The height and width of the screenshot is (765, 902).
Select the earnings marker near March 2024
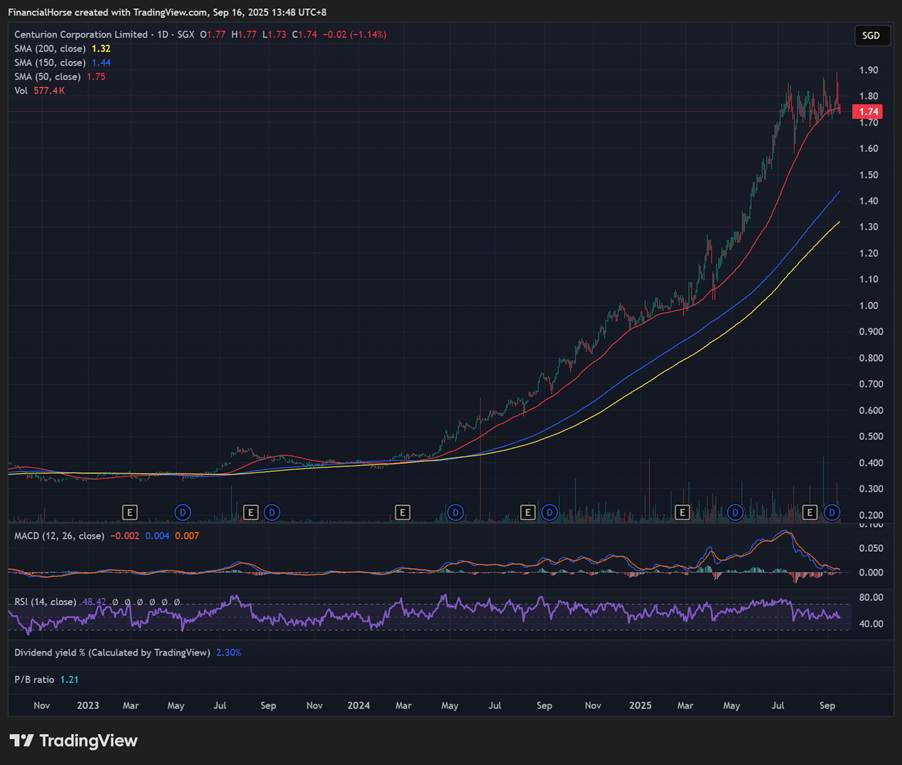[x=402, y=512]
